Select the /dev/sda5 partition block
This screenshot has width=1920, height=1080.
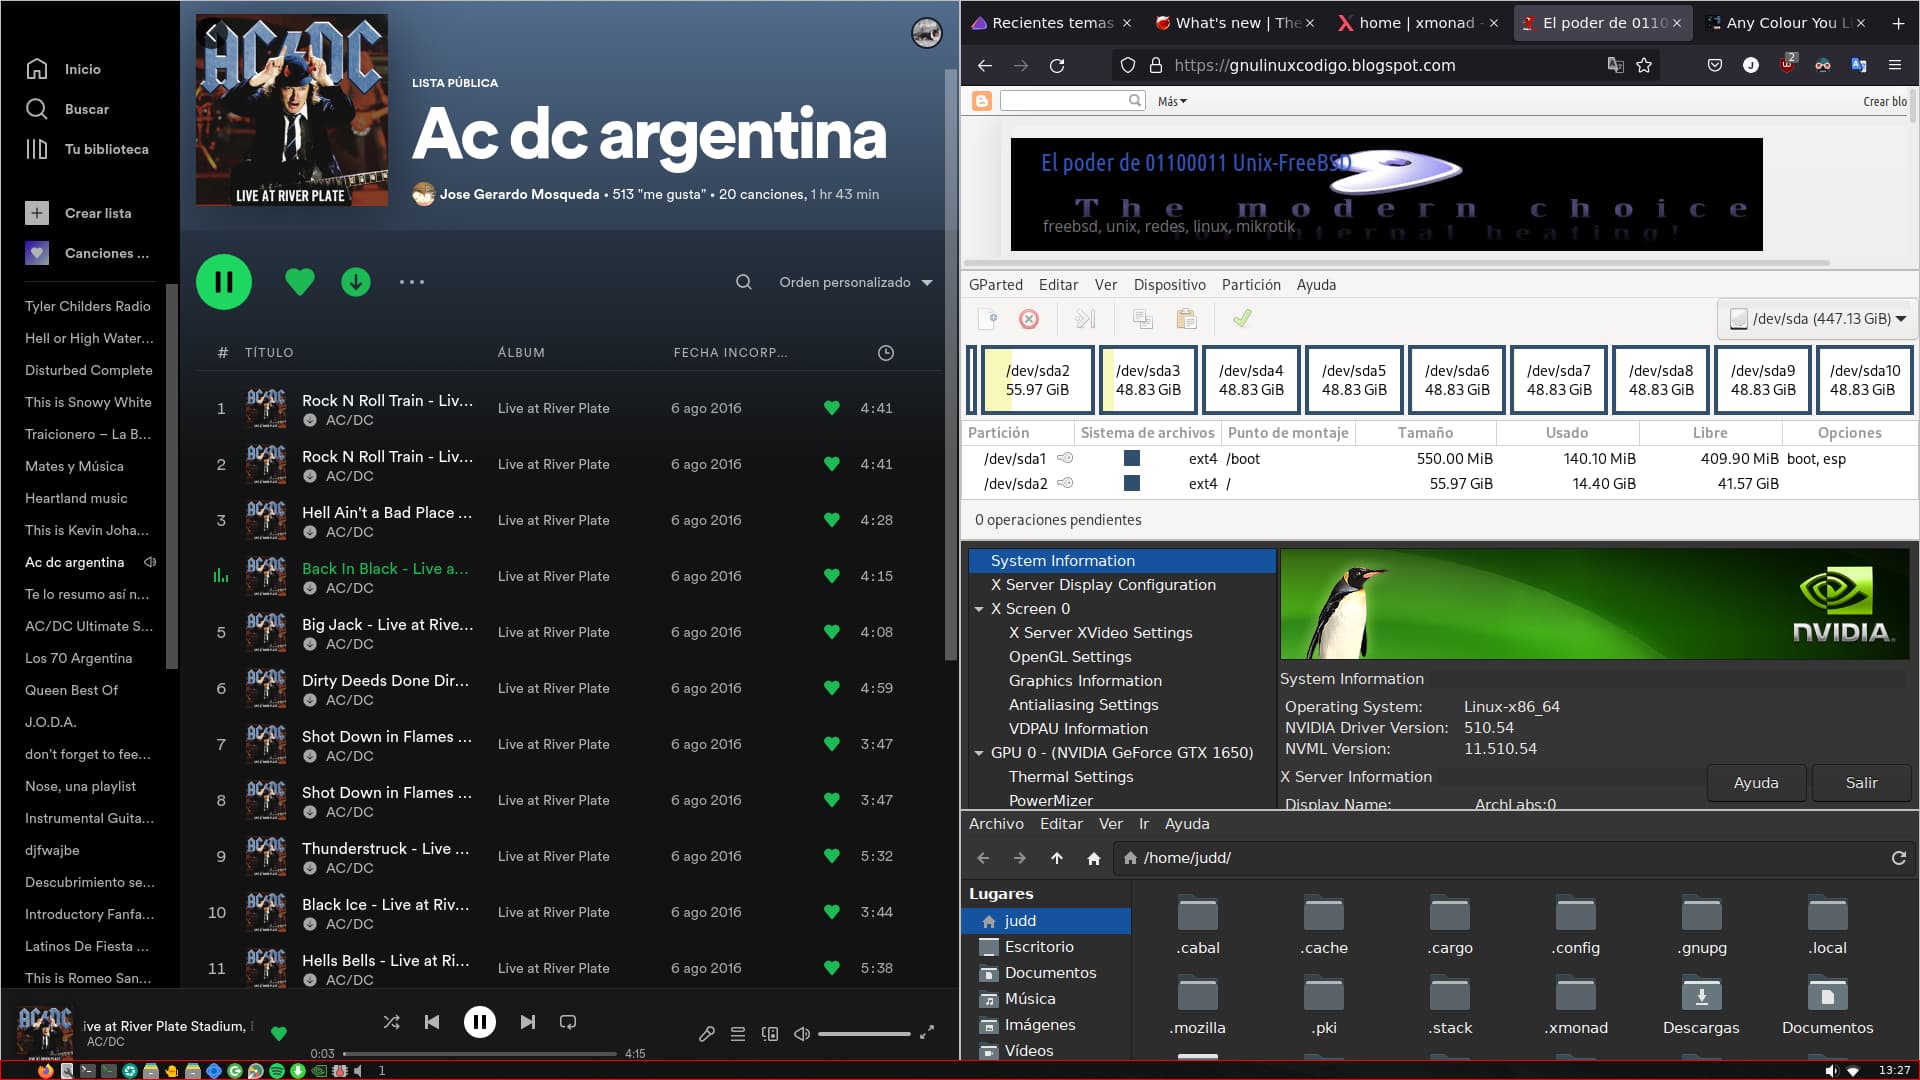[1354, 380]
